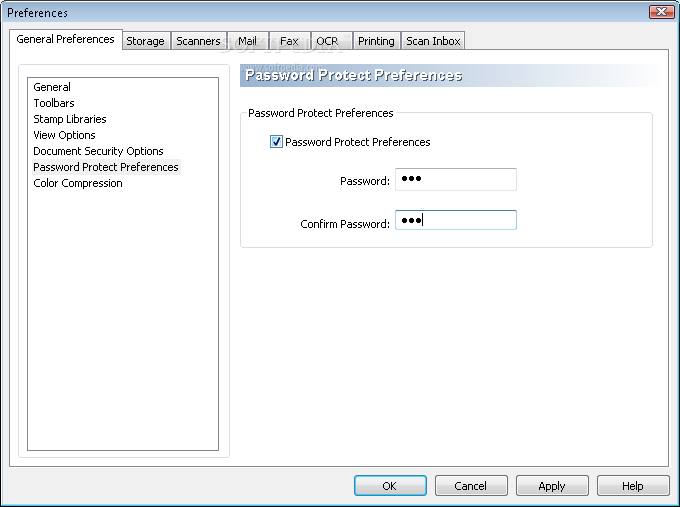Image resolution: width=680 pixels, height=507 pixels.
Task: Open Help for preferences
Action: coord(633,486)
